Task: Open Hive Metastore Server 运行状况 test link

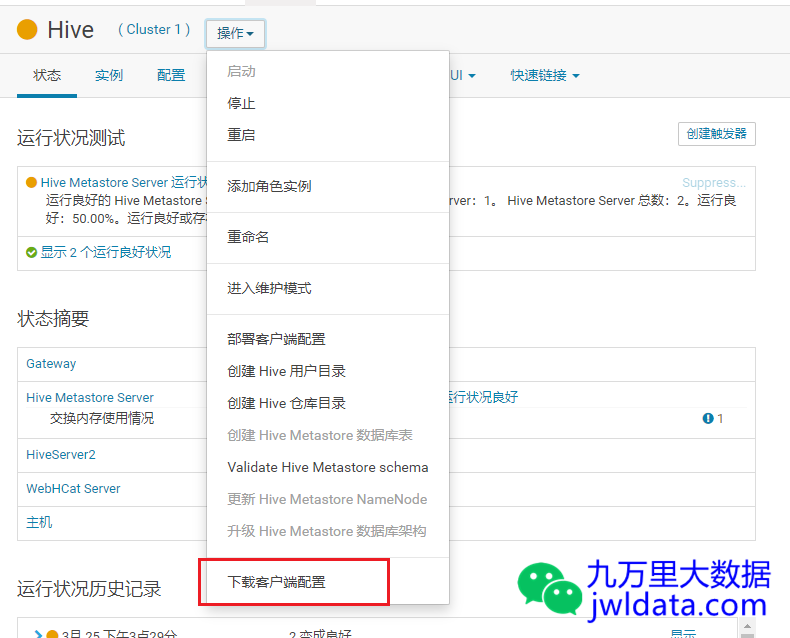Action: [124, 182]
